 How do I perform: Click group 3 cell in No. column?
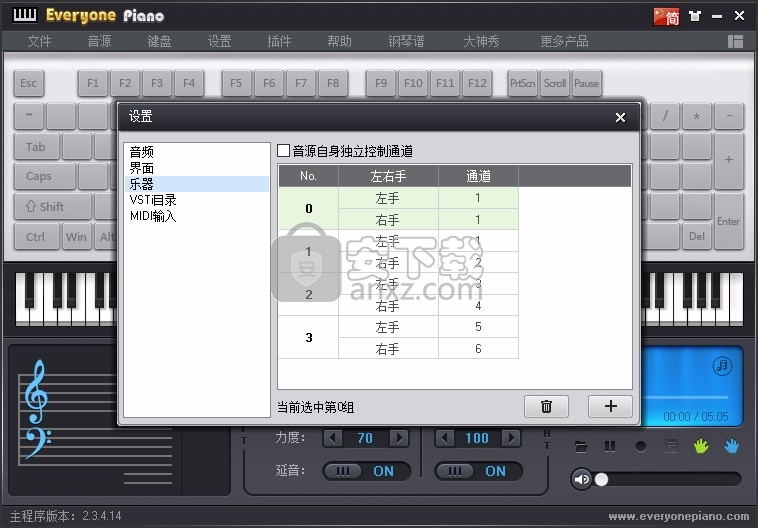pos(308,337)
